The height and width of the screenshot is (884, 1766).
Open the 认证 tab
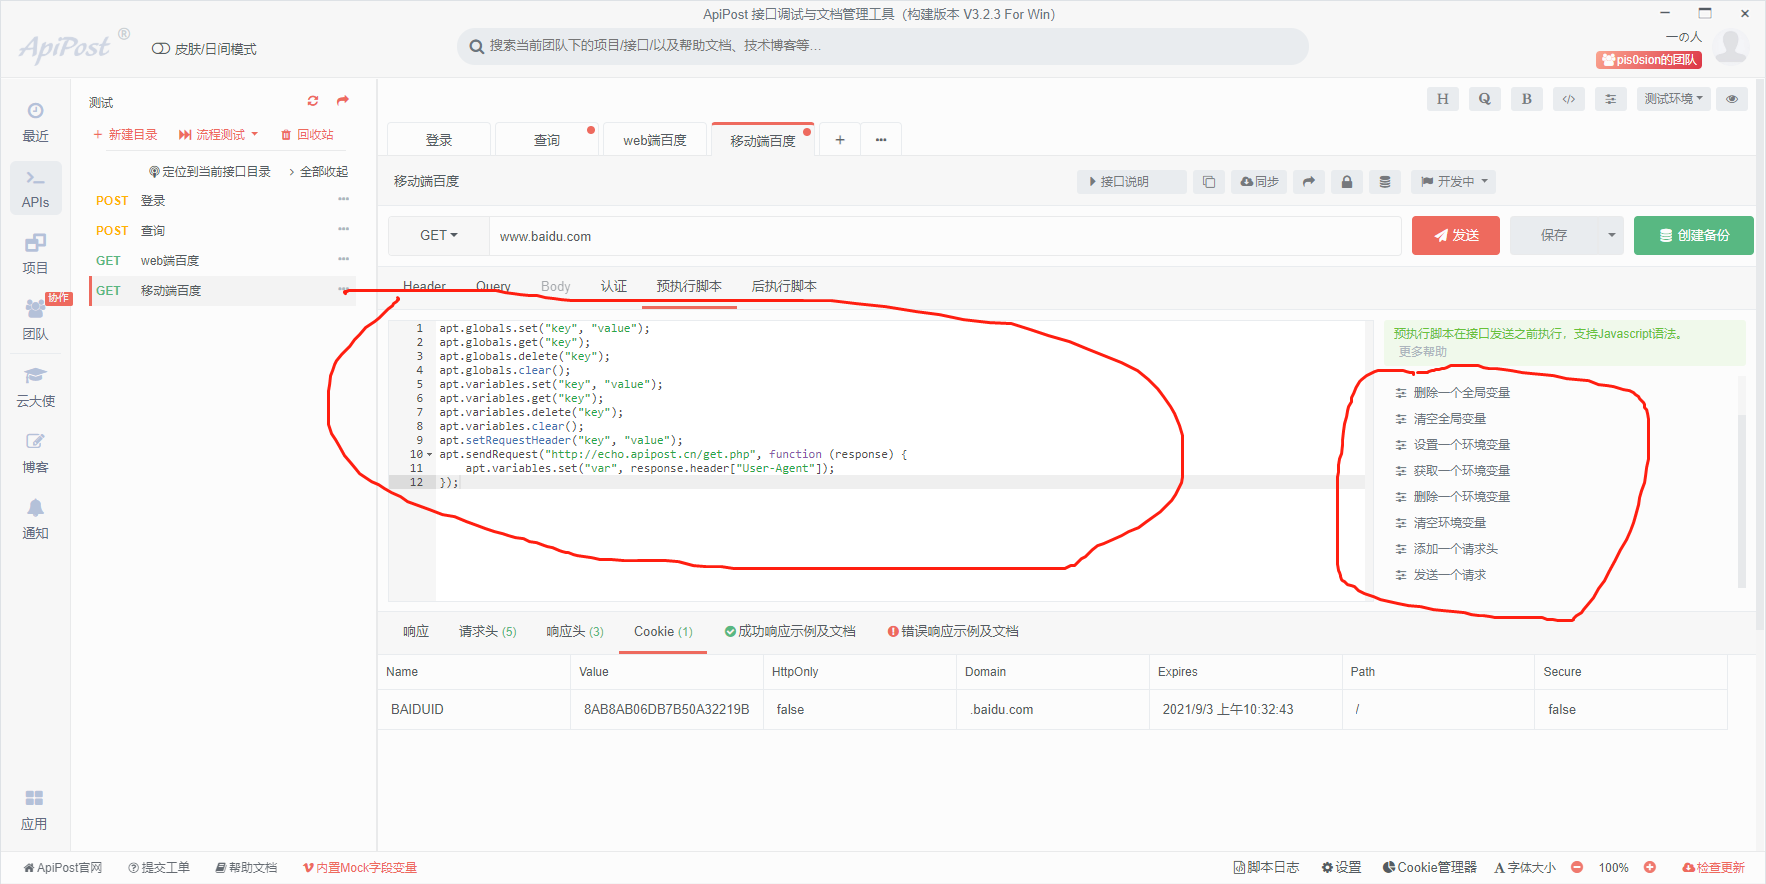pos(614,286)
